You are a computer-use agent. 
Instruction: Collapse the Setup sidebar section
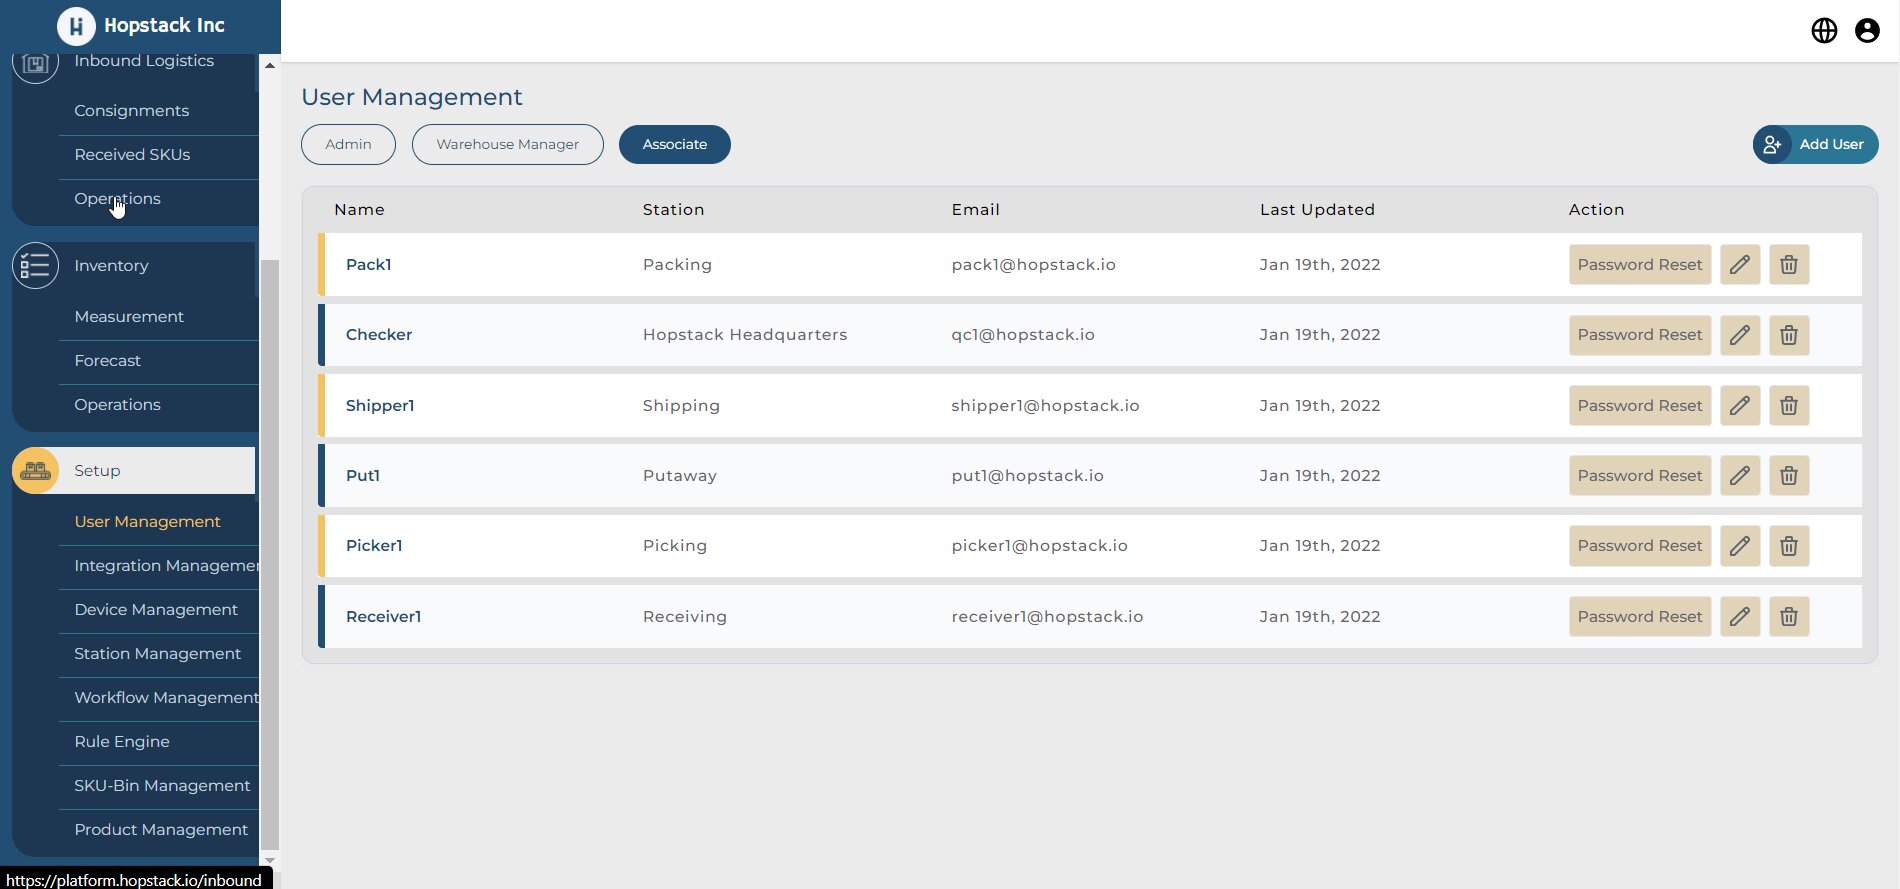pyautogui.click(x=97, y=471)
